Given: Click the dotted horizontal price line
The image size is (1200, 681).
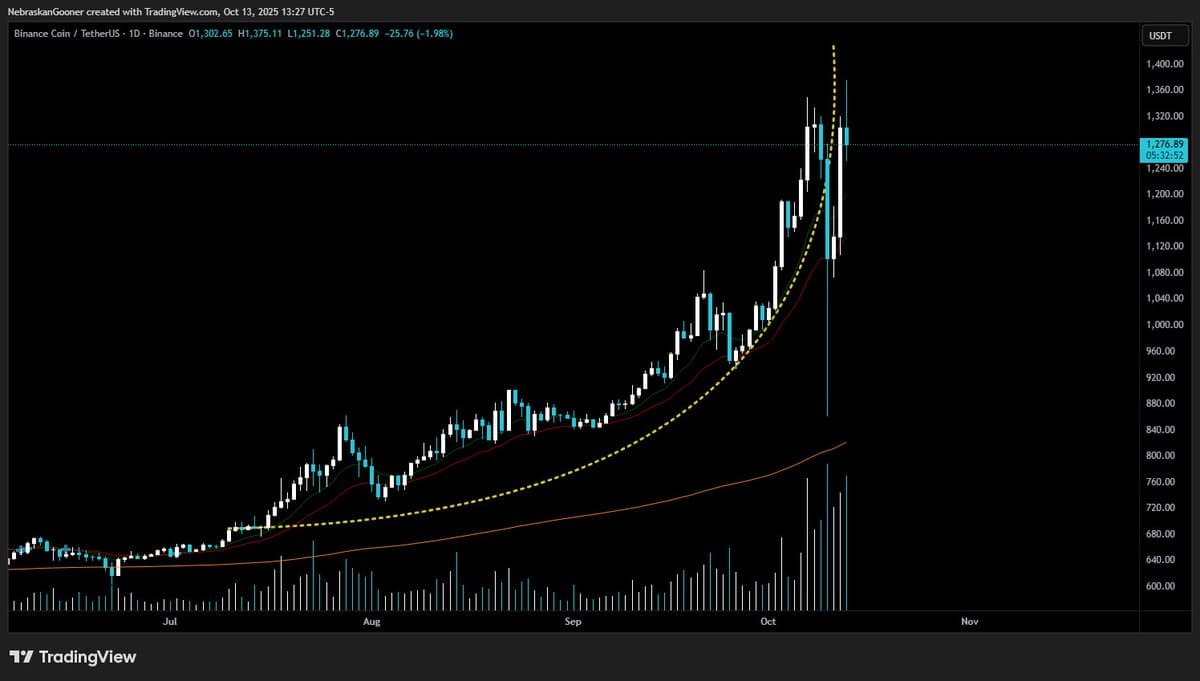Looking at the screenshot, I should pyautogui.click(x=400, y=144).
